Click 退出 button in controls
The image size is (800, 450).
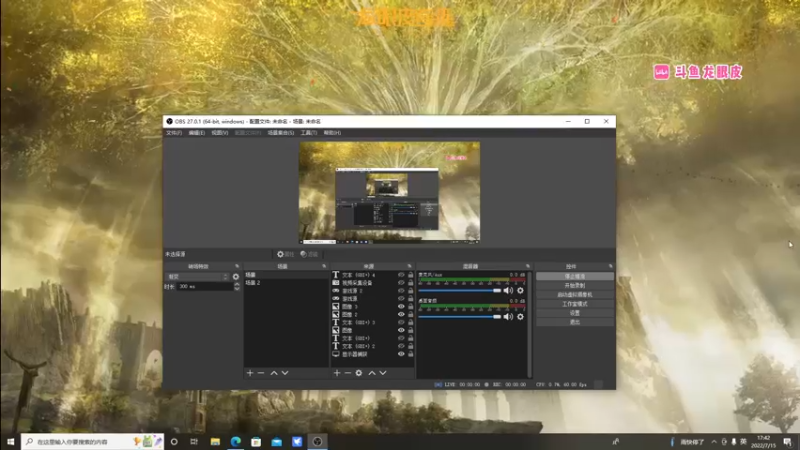point(575,322)
